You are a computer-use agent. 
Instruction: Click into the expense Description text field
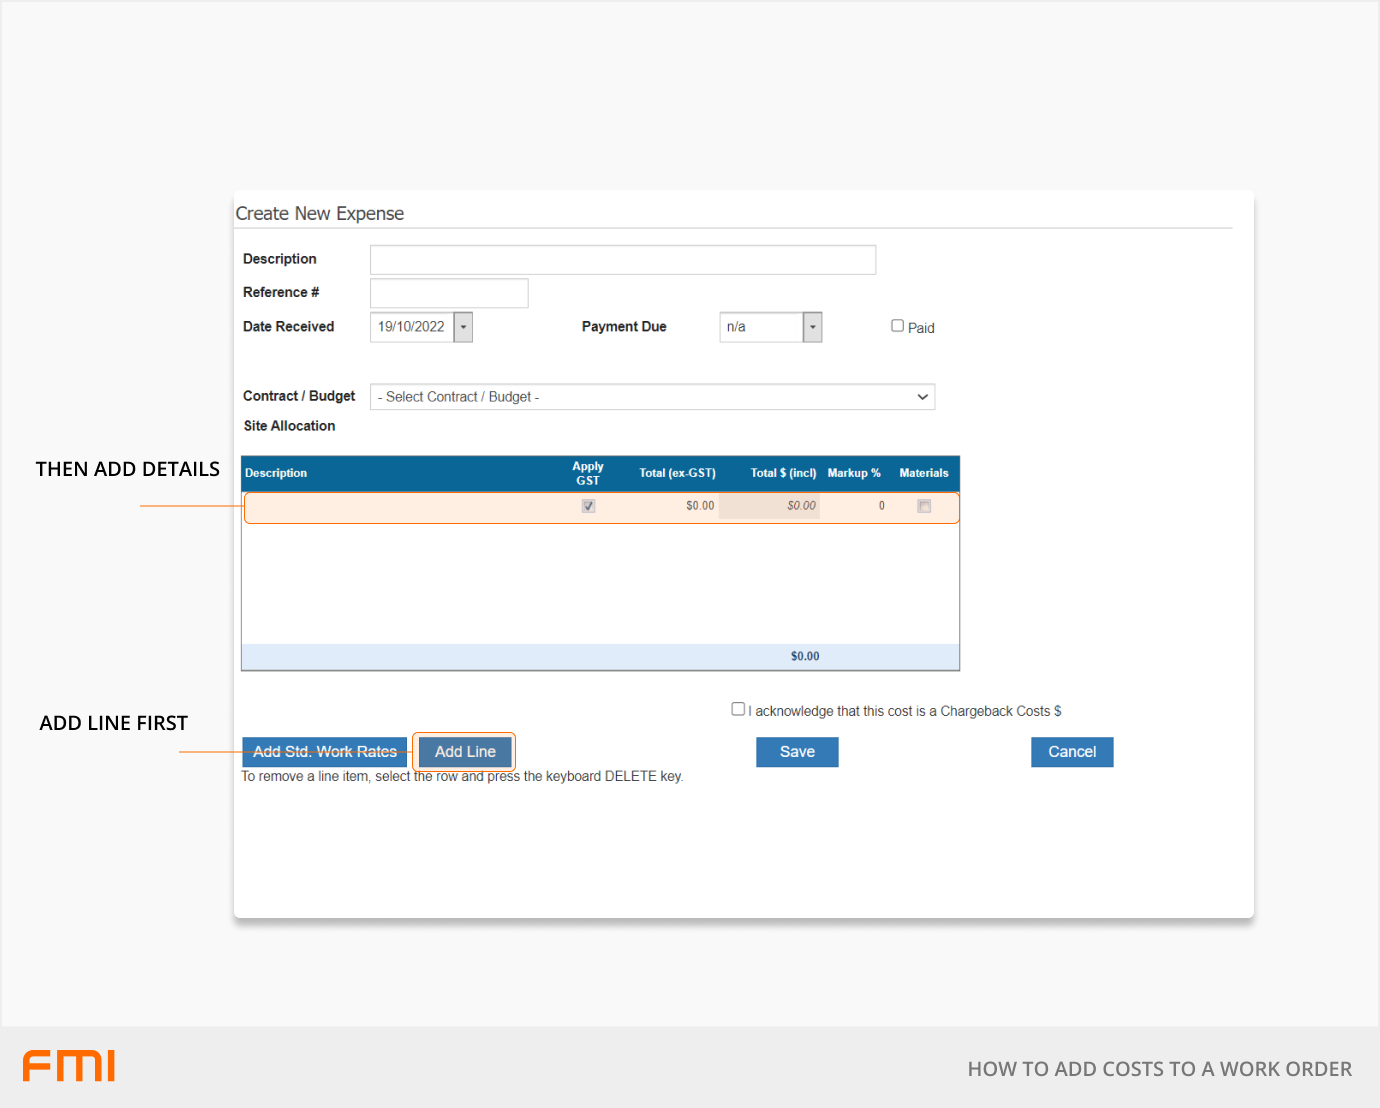(x=622, y=260)
